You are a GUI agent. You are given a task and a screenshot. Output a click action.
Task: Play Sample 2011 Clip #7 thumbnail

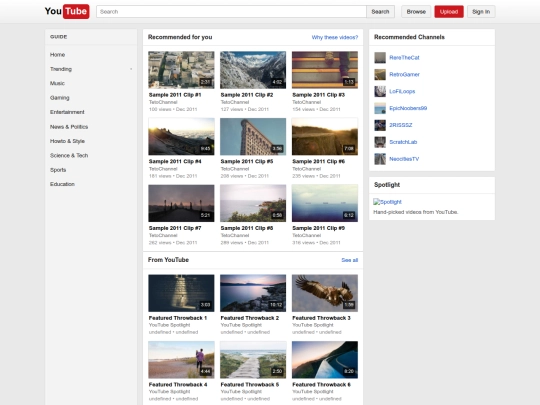pos(181,203)
